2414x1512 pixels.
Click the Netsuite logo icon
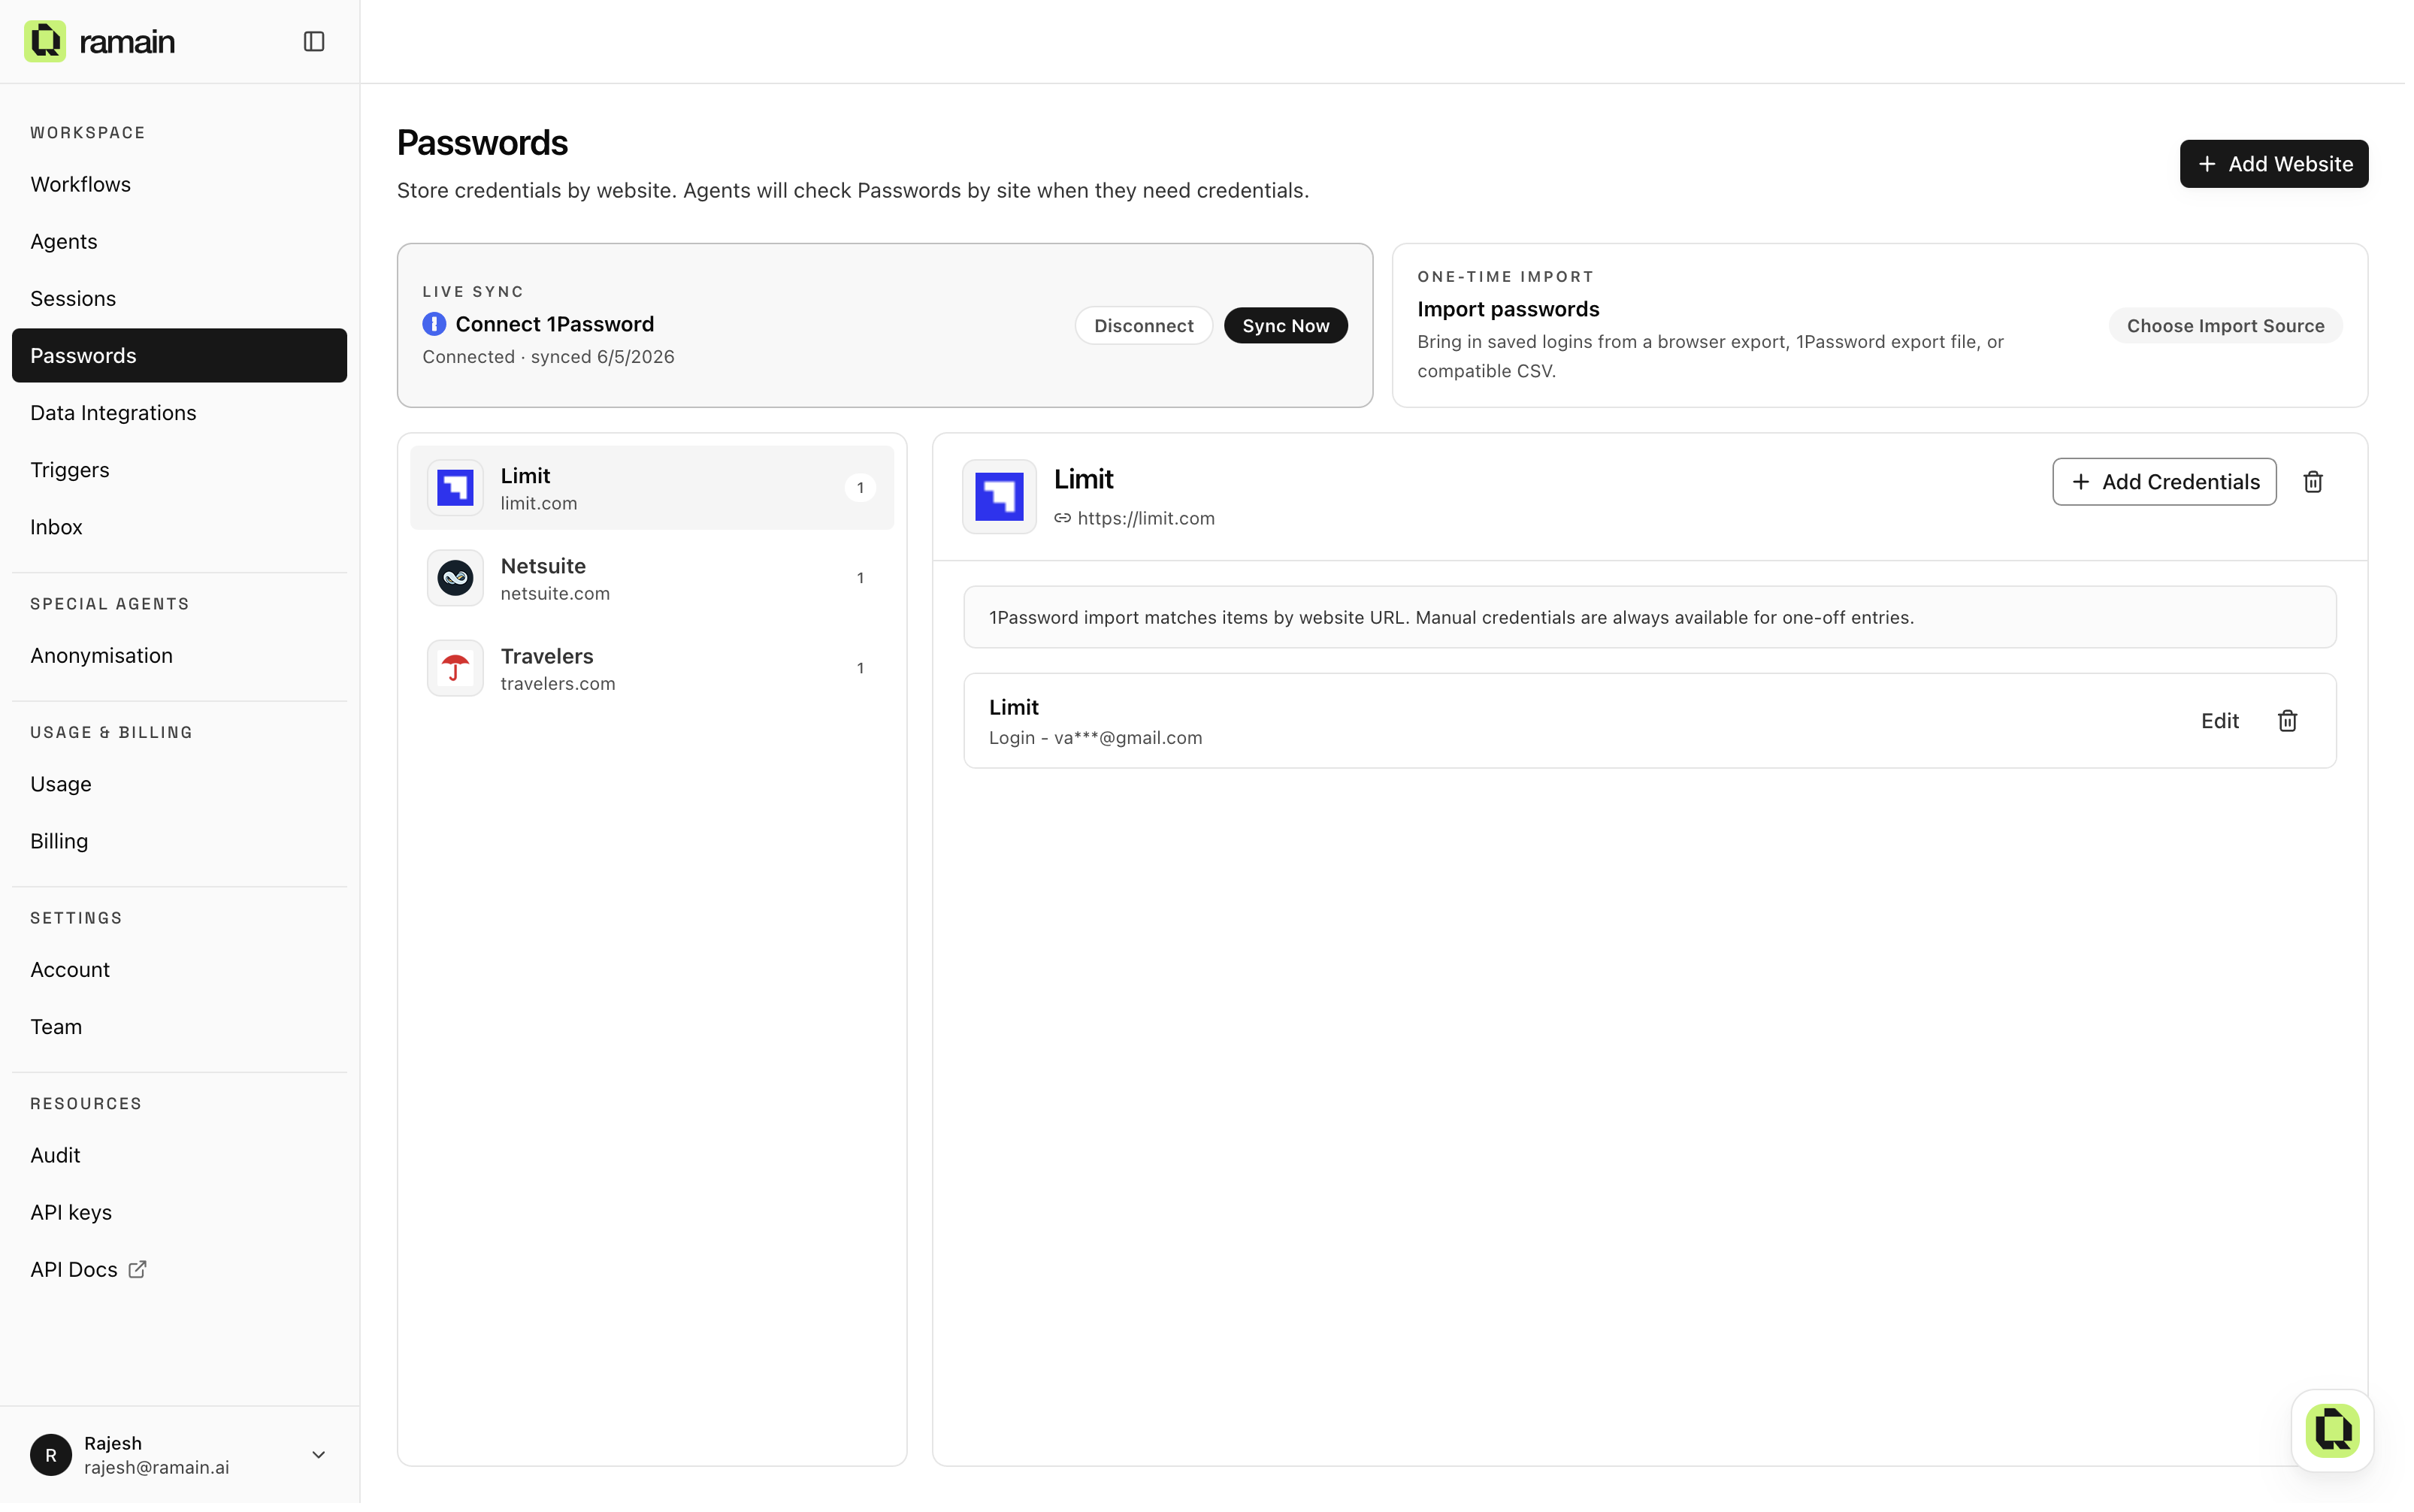[455, 578]
